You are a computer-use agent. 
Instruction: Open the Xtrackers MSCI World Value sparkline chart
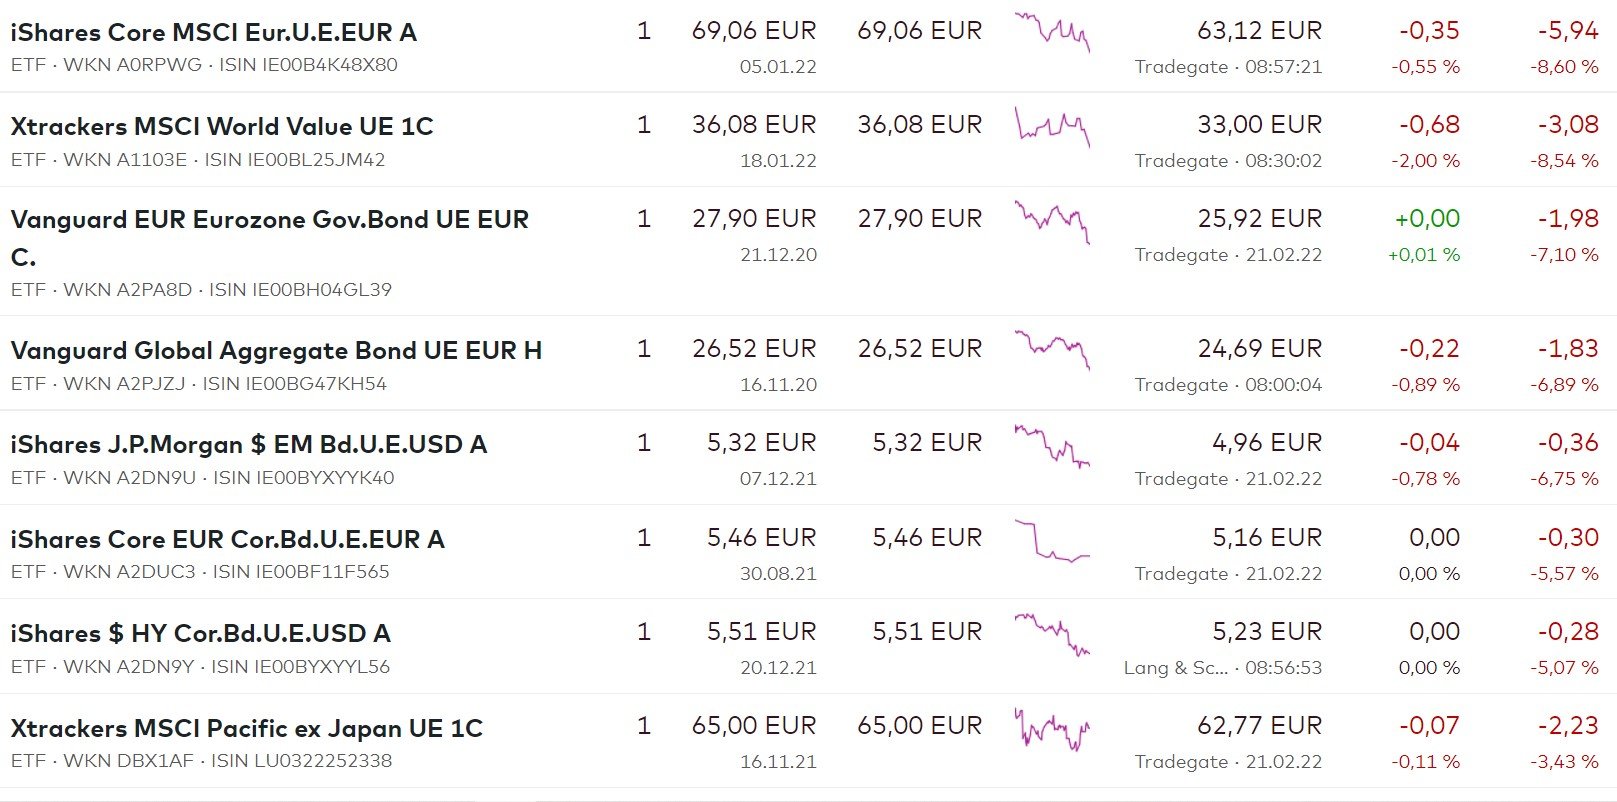tap(1052, 126)
